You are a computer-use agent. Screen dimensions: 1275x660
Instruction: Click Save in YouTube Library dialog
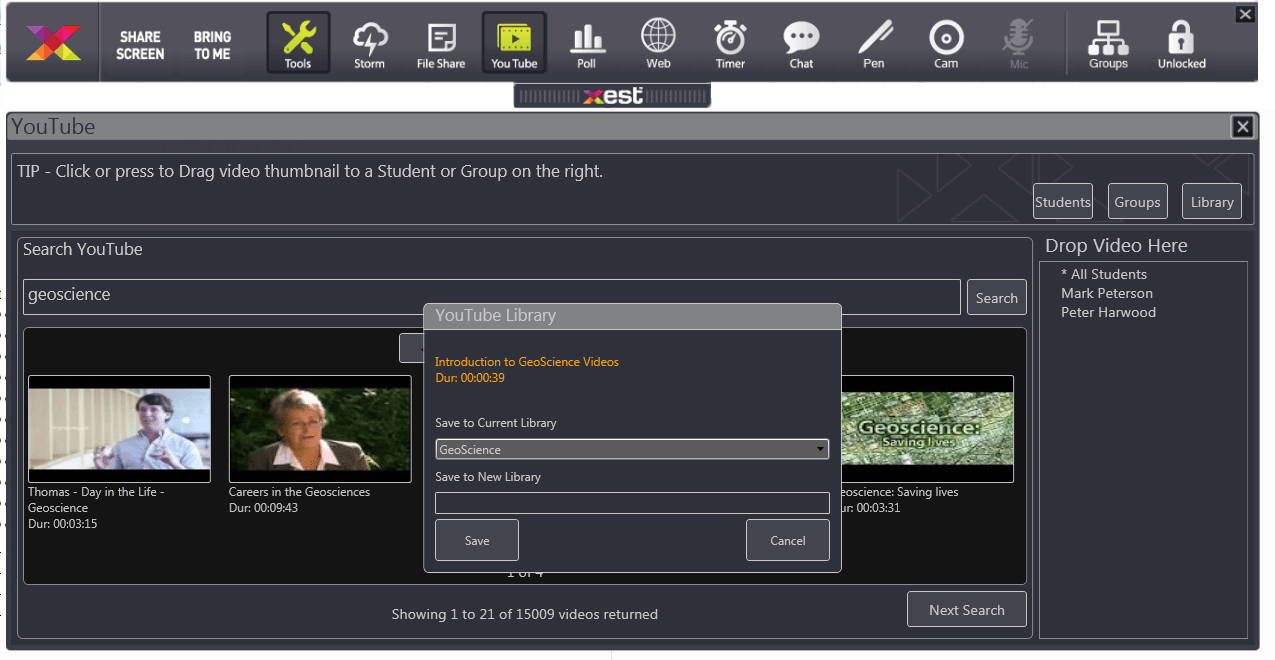coord(477,540)
